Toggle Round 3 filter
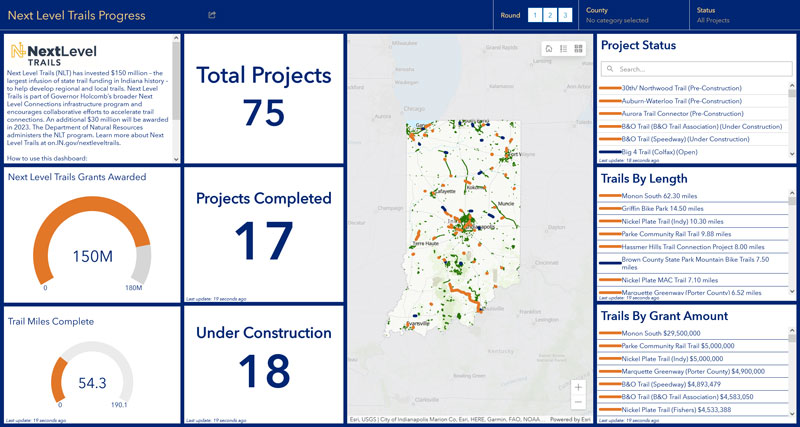This screenshot has height=427, width=800. click(565, 15)
